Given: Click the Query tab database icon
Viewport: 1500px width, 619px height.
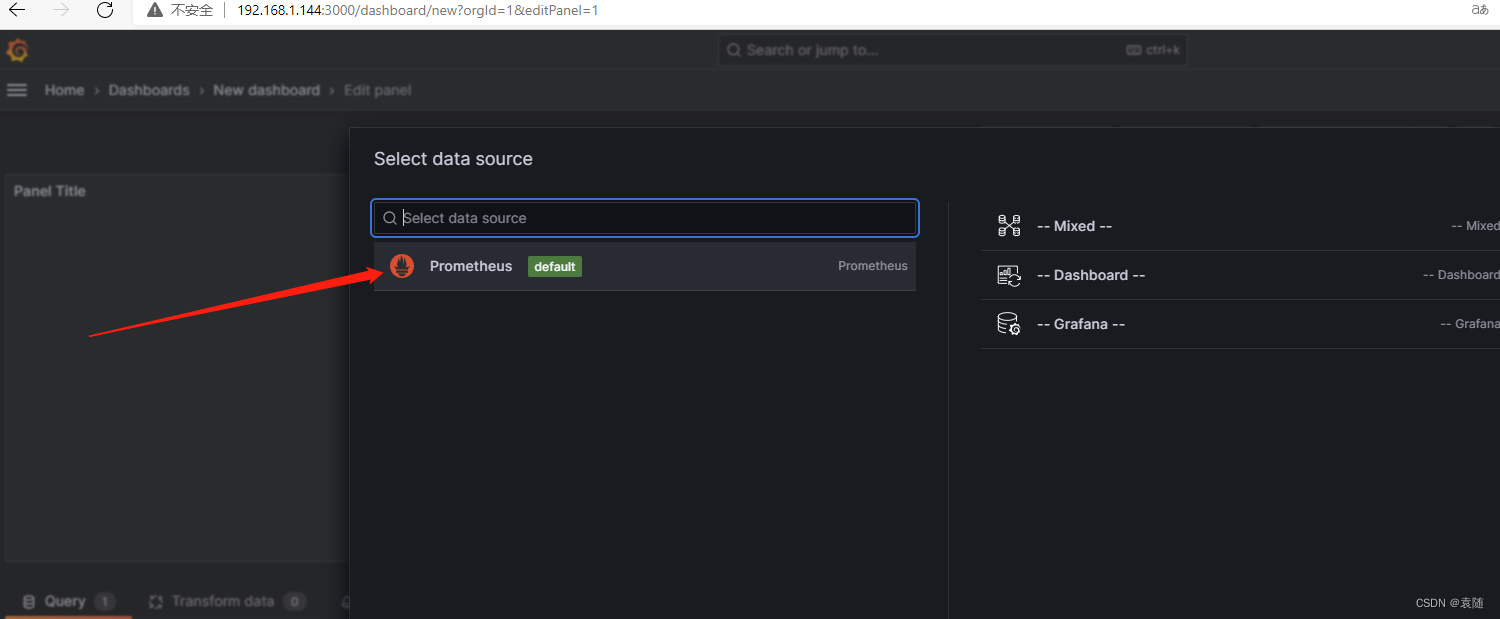Looking at the screenshot, I should [29, 602].
